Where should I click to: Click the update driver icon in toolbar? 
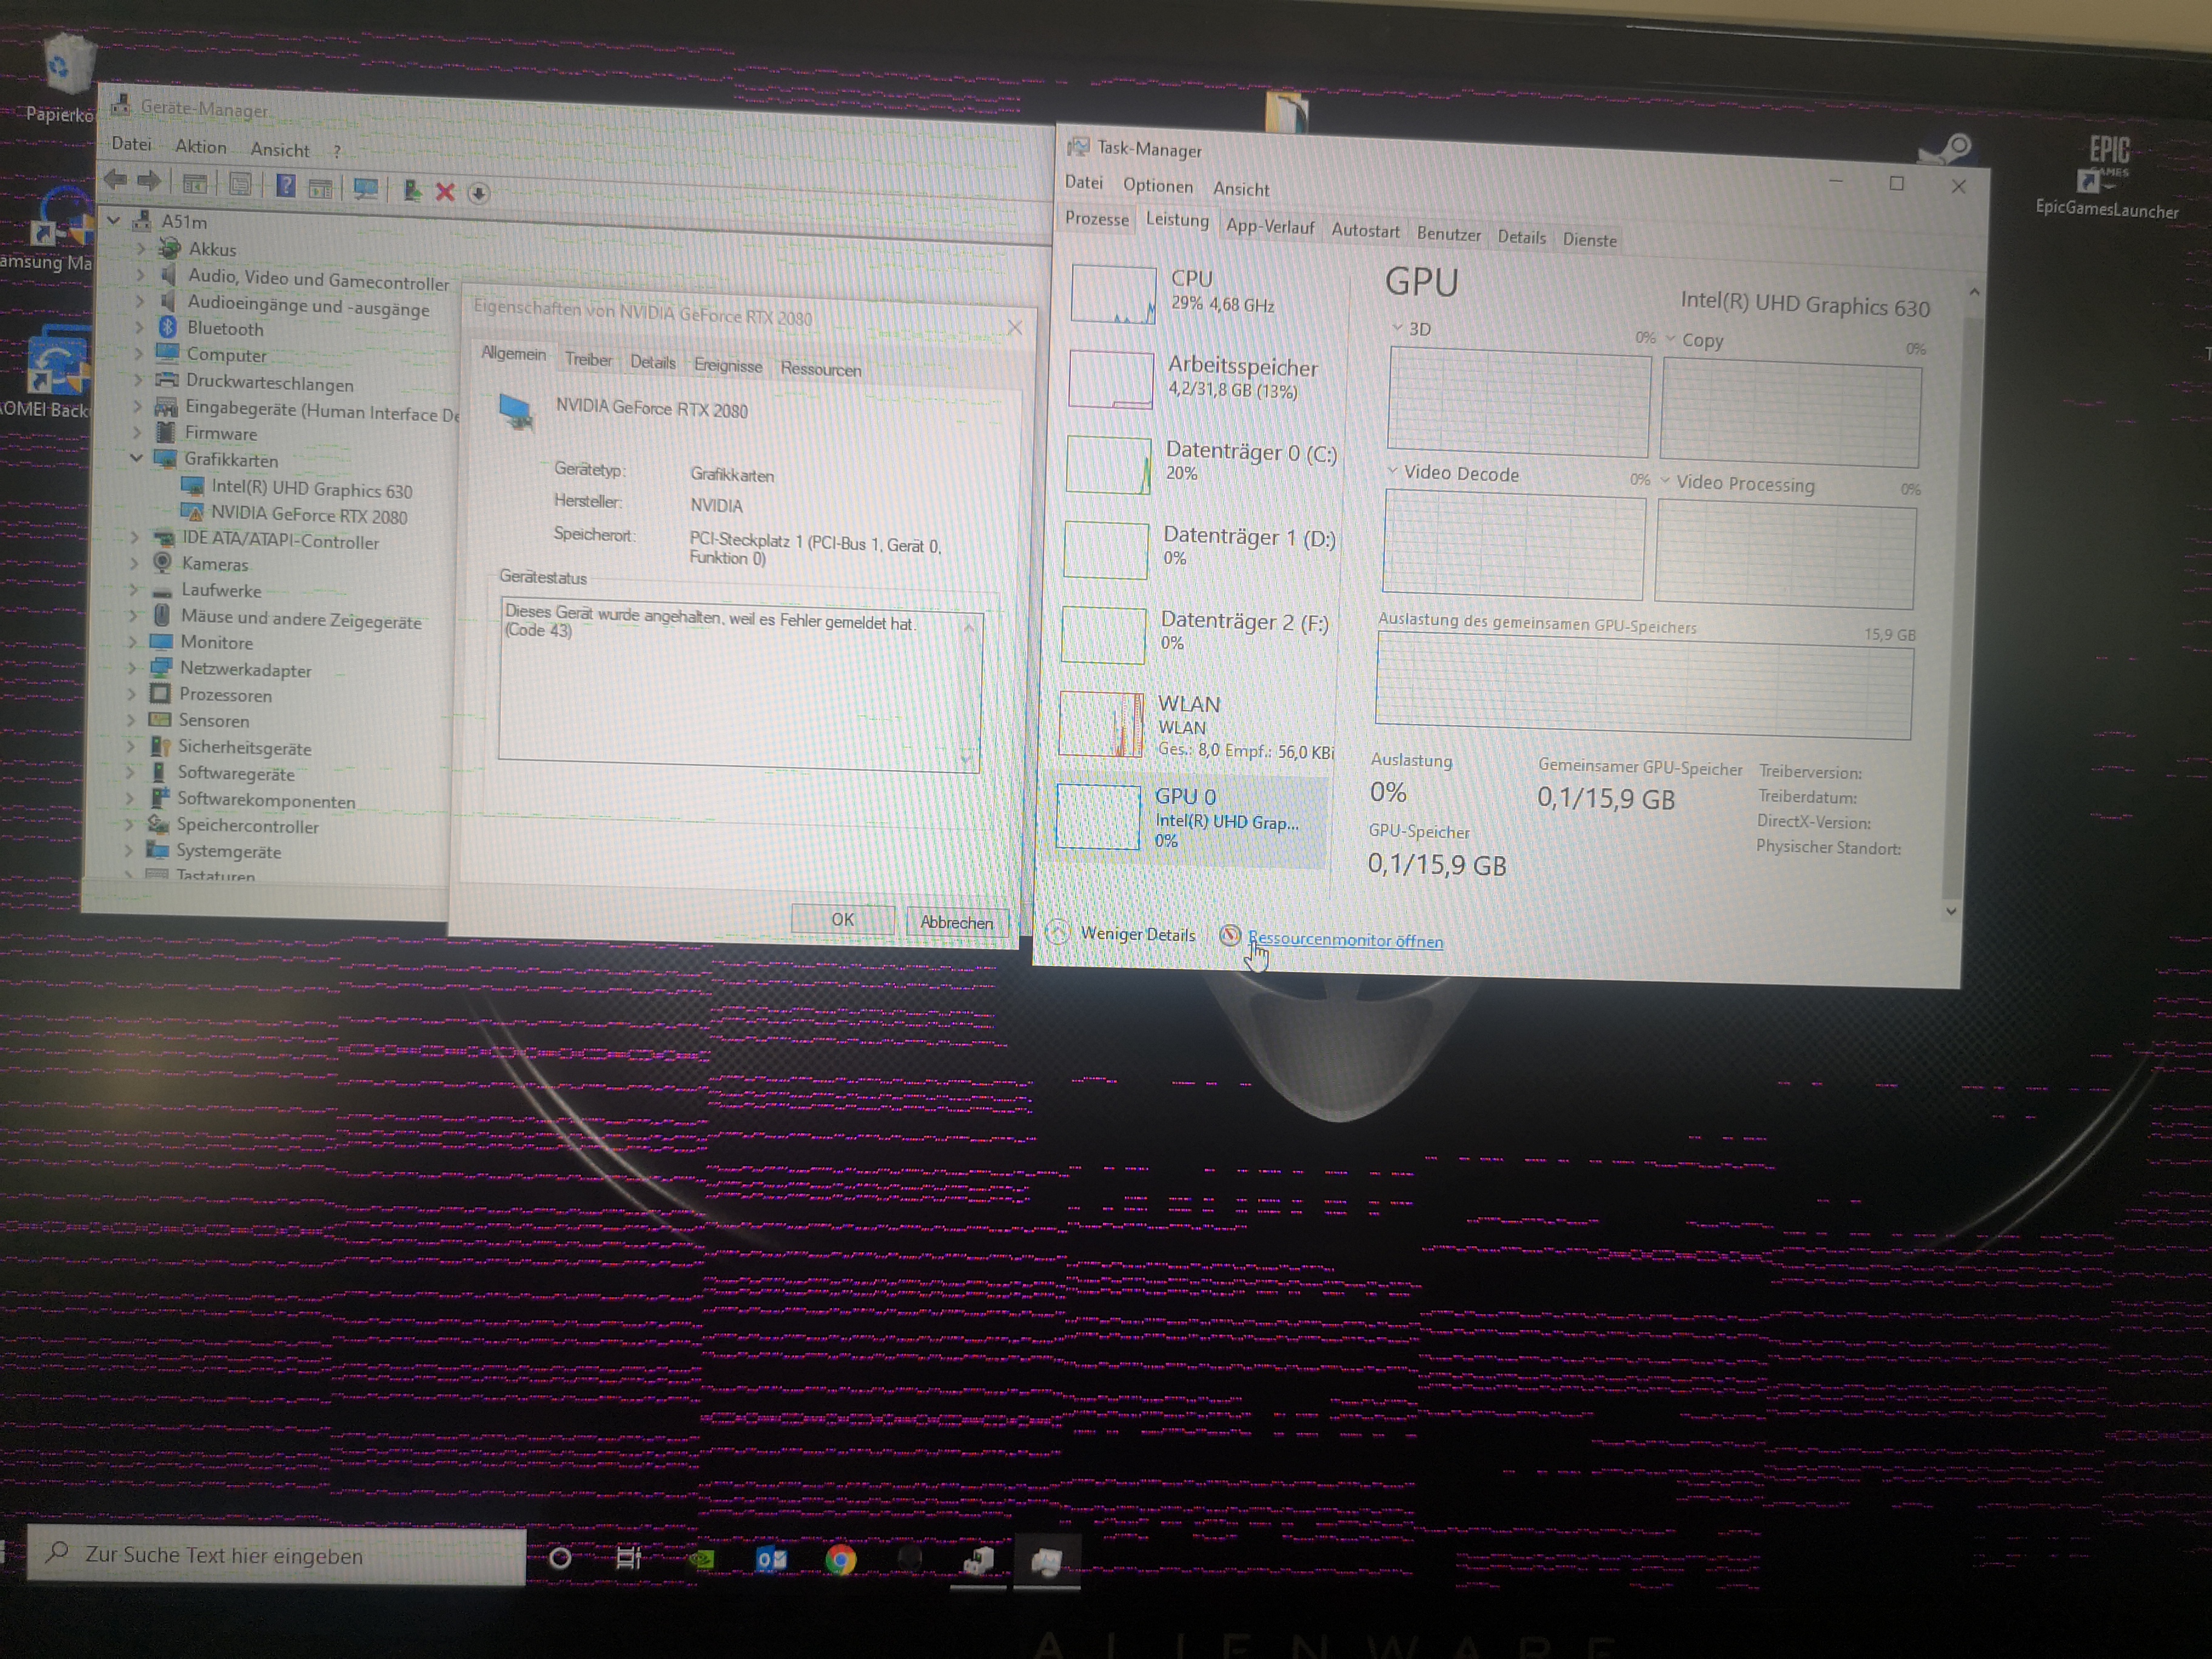coord(412,190)
